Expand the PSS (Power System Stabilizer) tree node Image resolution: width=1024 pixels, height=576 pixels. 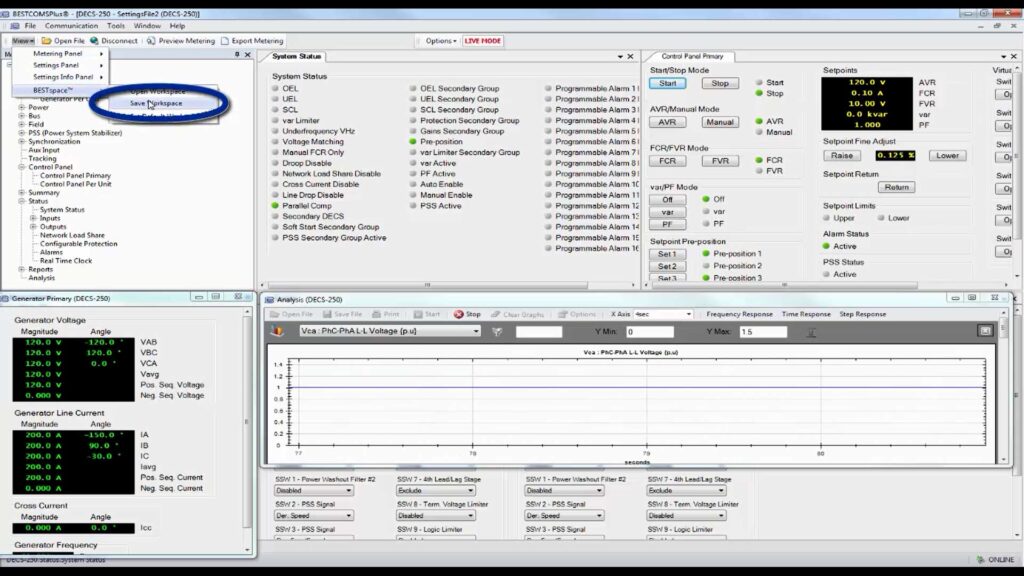coord(22,132)
